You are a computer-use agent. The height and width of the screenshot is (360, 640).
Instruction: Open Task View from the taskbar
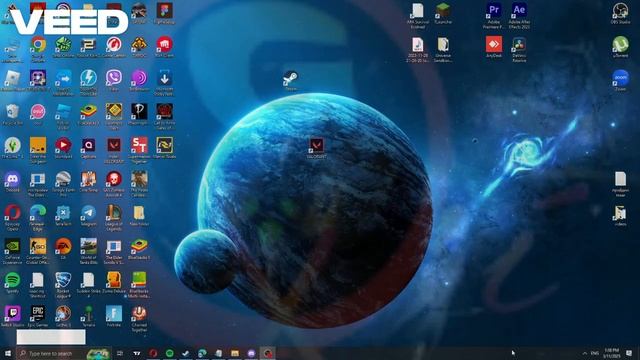[120, 353]
